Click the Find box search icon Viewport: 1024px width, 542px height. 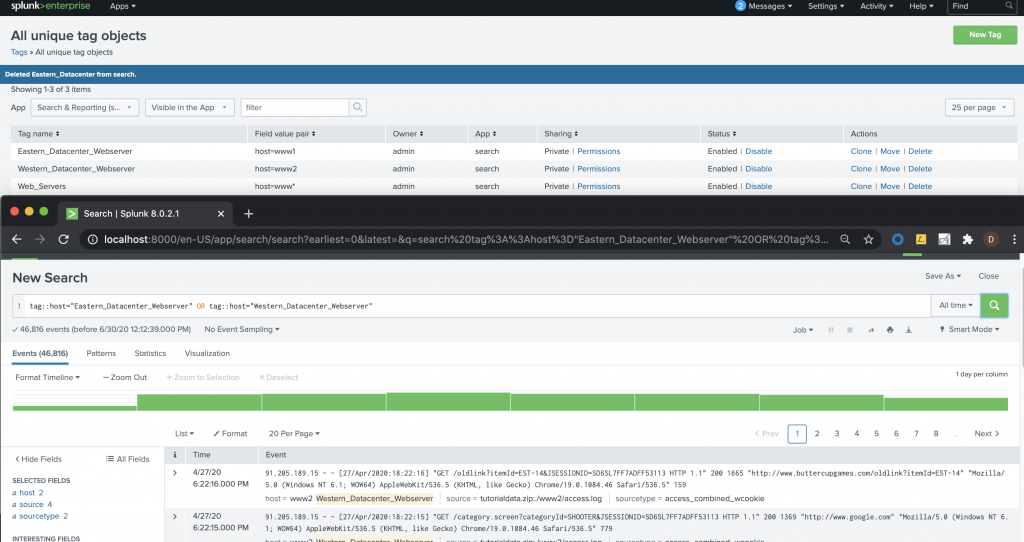coord(1009,6)
